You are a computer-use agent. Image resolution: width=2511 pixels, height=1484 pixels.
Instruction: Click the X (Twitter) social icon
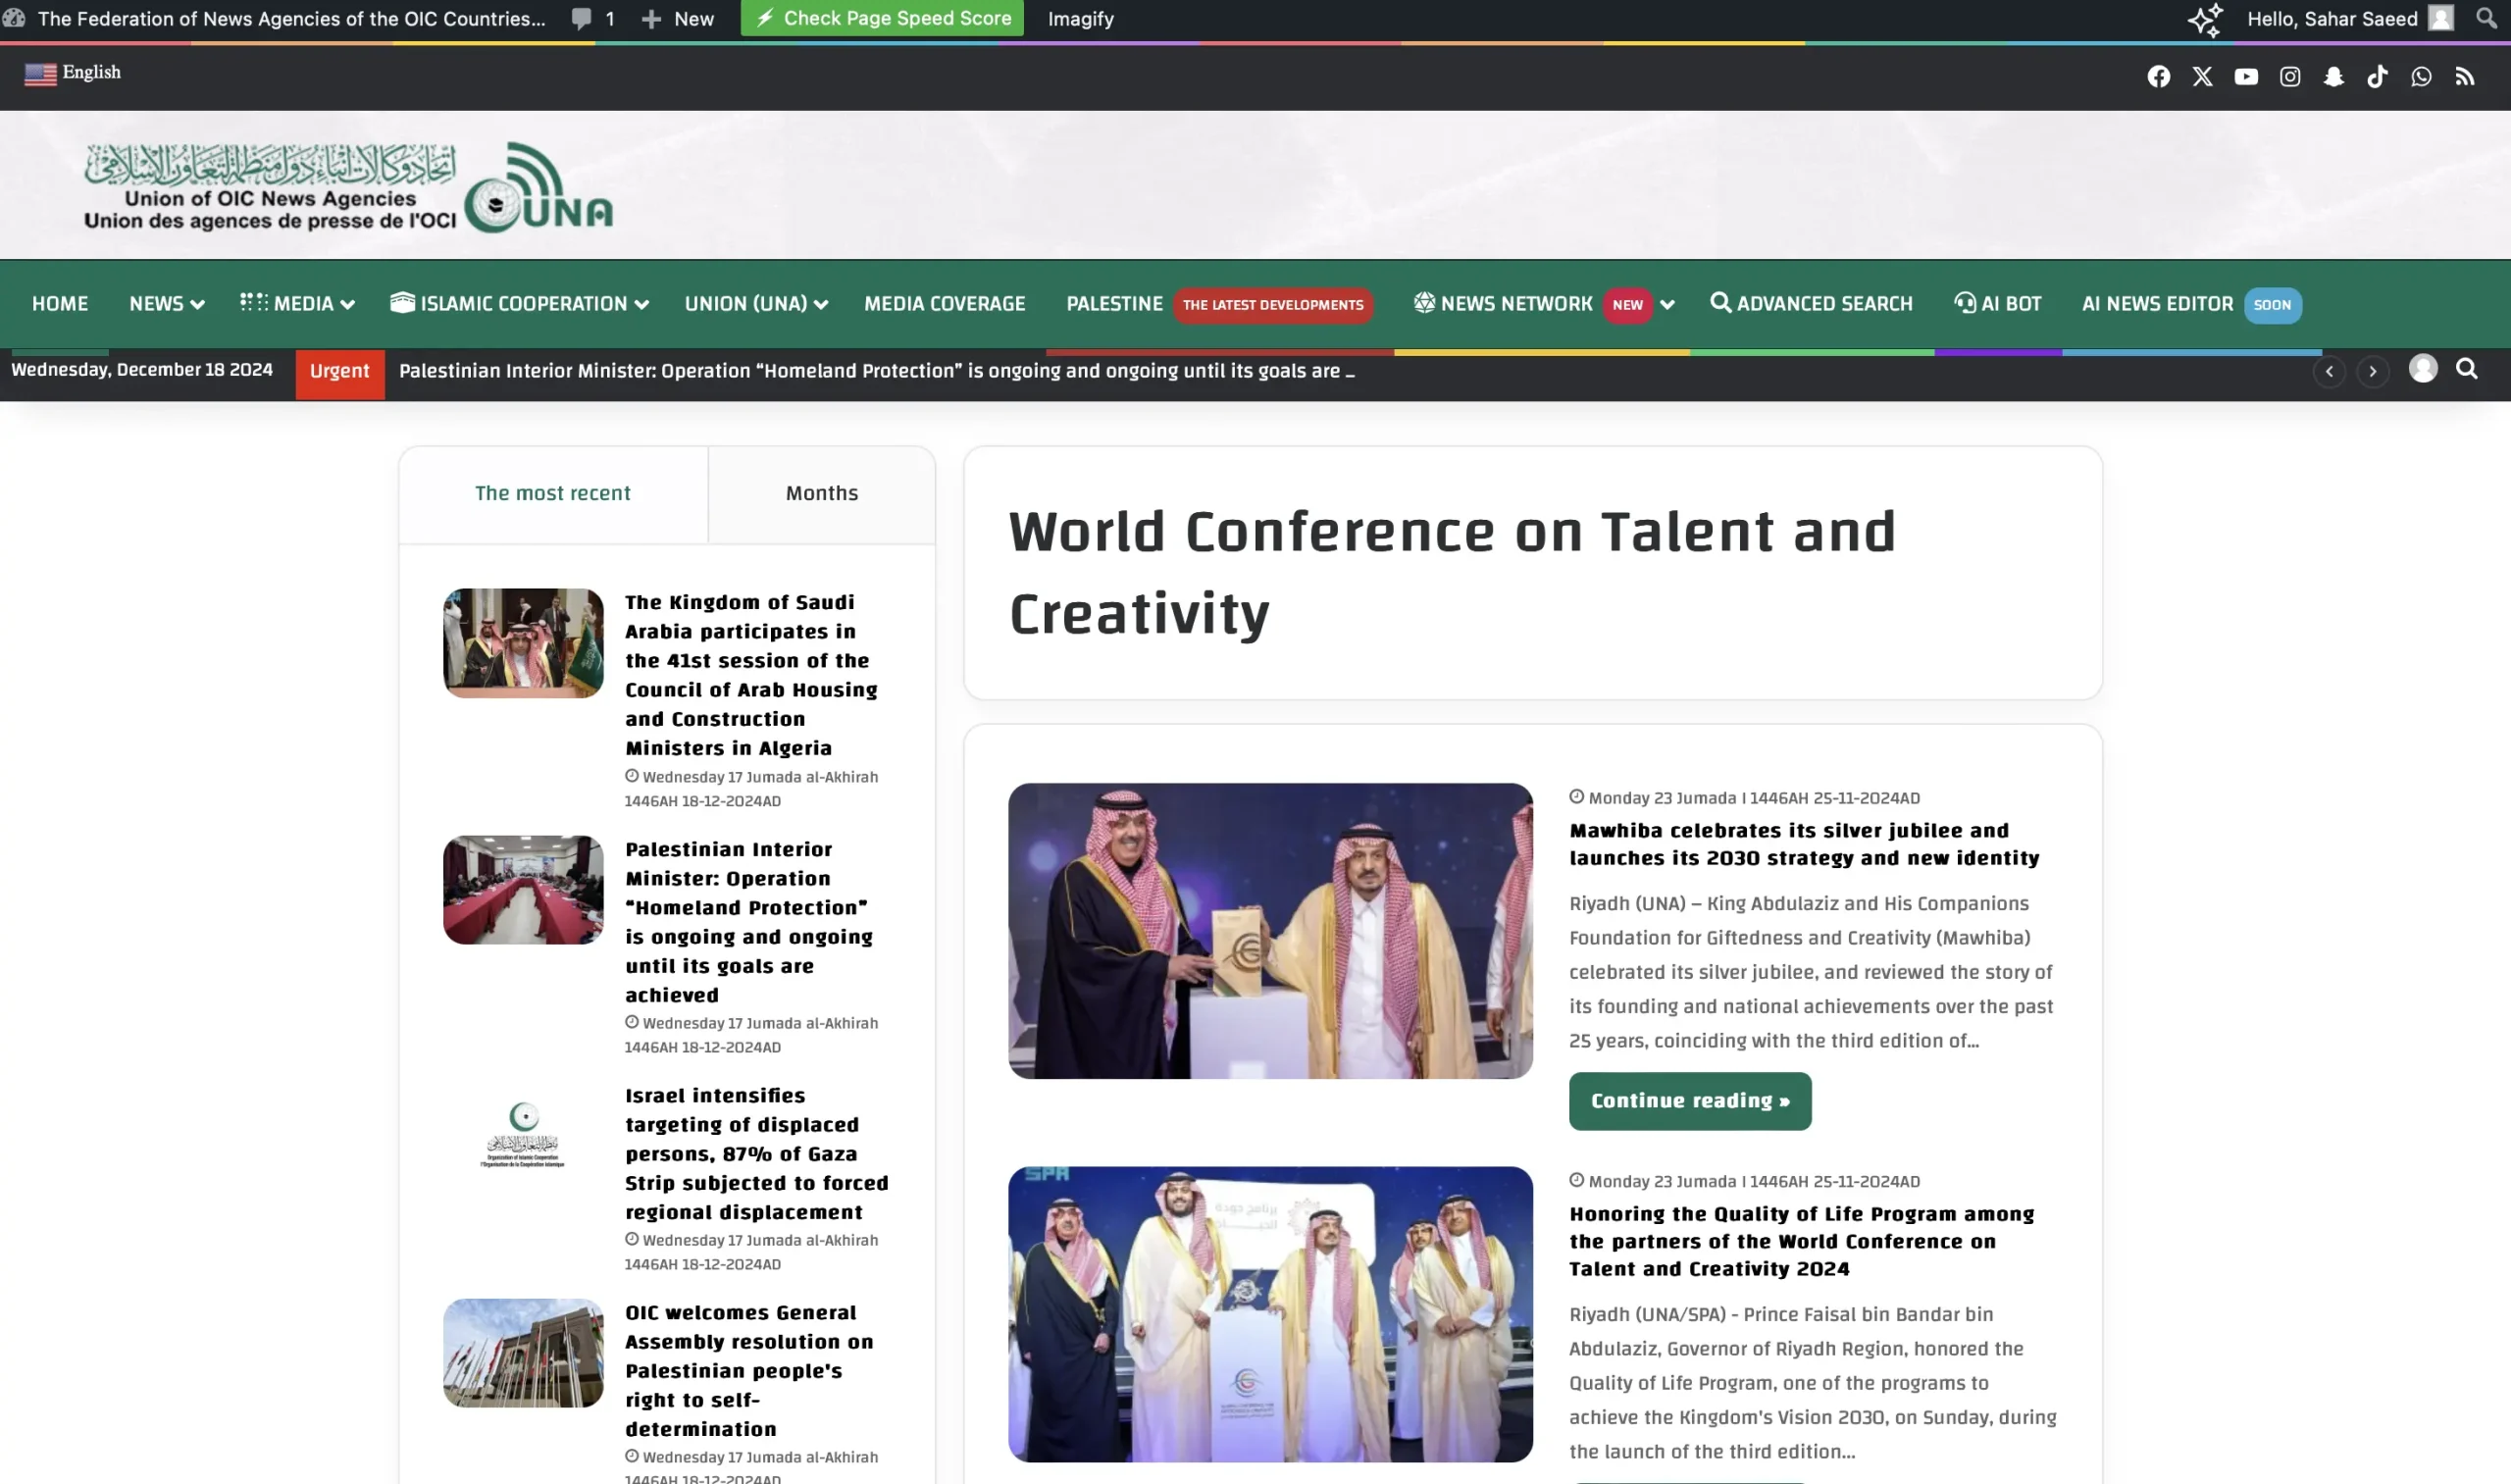pos(2202,77)
